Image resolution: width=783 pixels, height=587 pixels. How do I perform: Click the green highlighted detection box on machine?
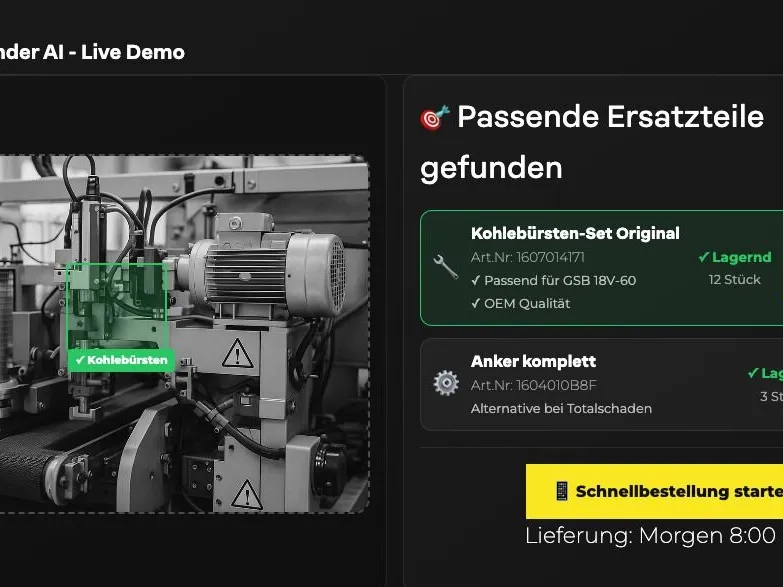click(117, 307)
